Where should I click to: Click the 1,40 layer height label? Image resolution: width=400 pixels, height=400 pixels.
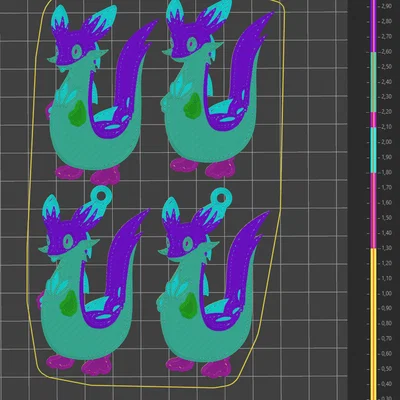pos(386,233)
